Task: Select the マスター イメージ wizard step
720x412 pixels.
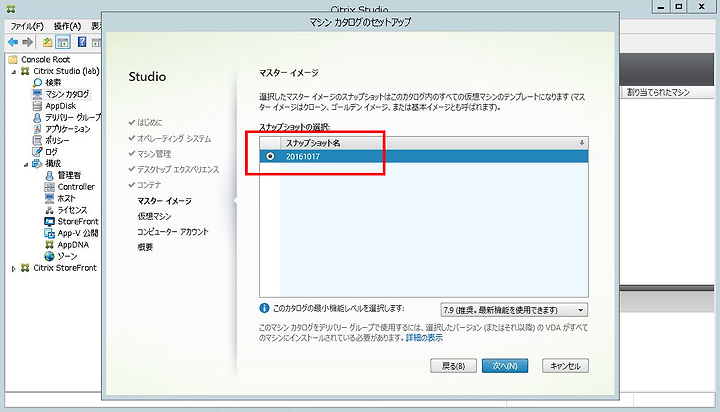Action: pyautogui.click(x=164, y=201)
